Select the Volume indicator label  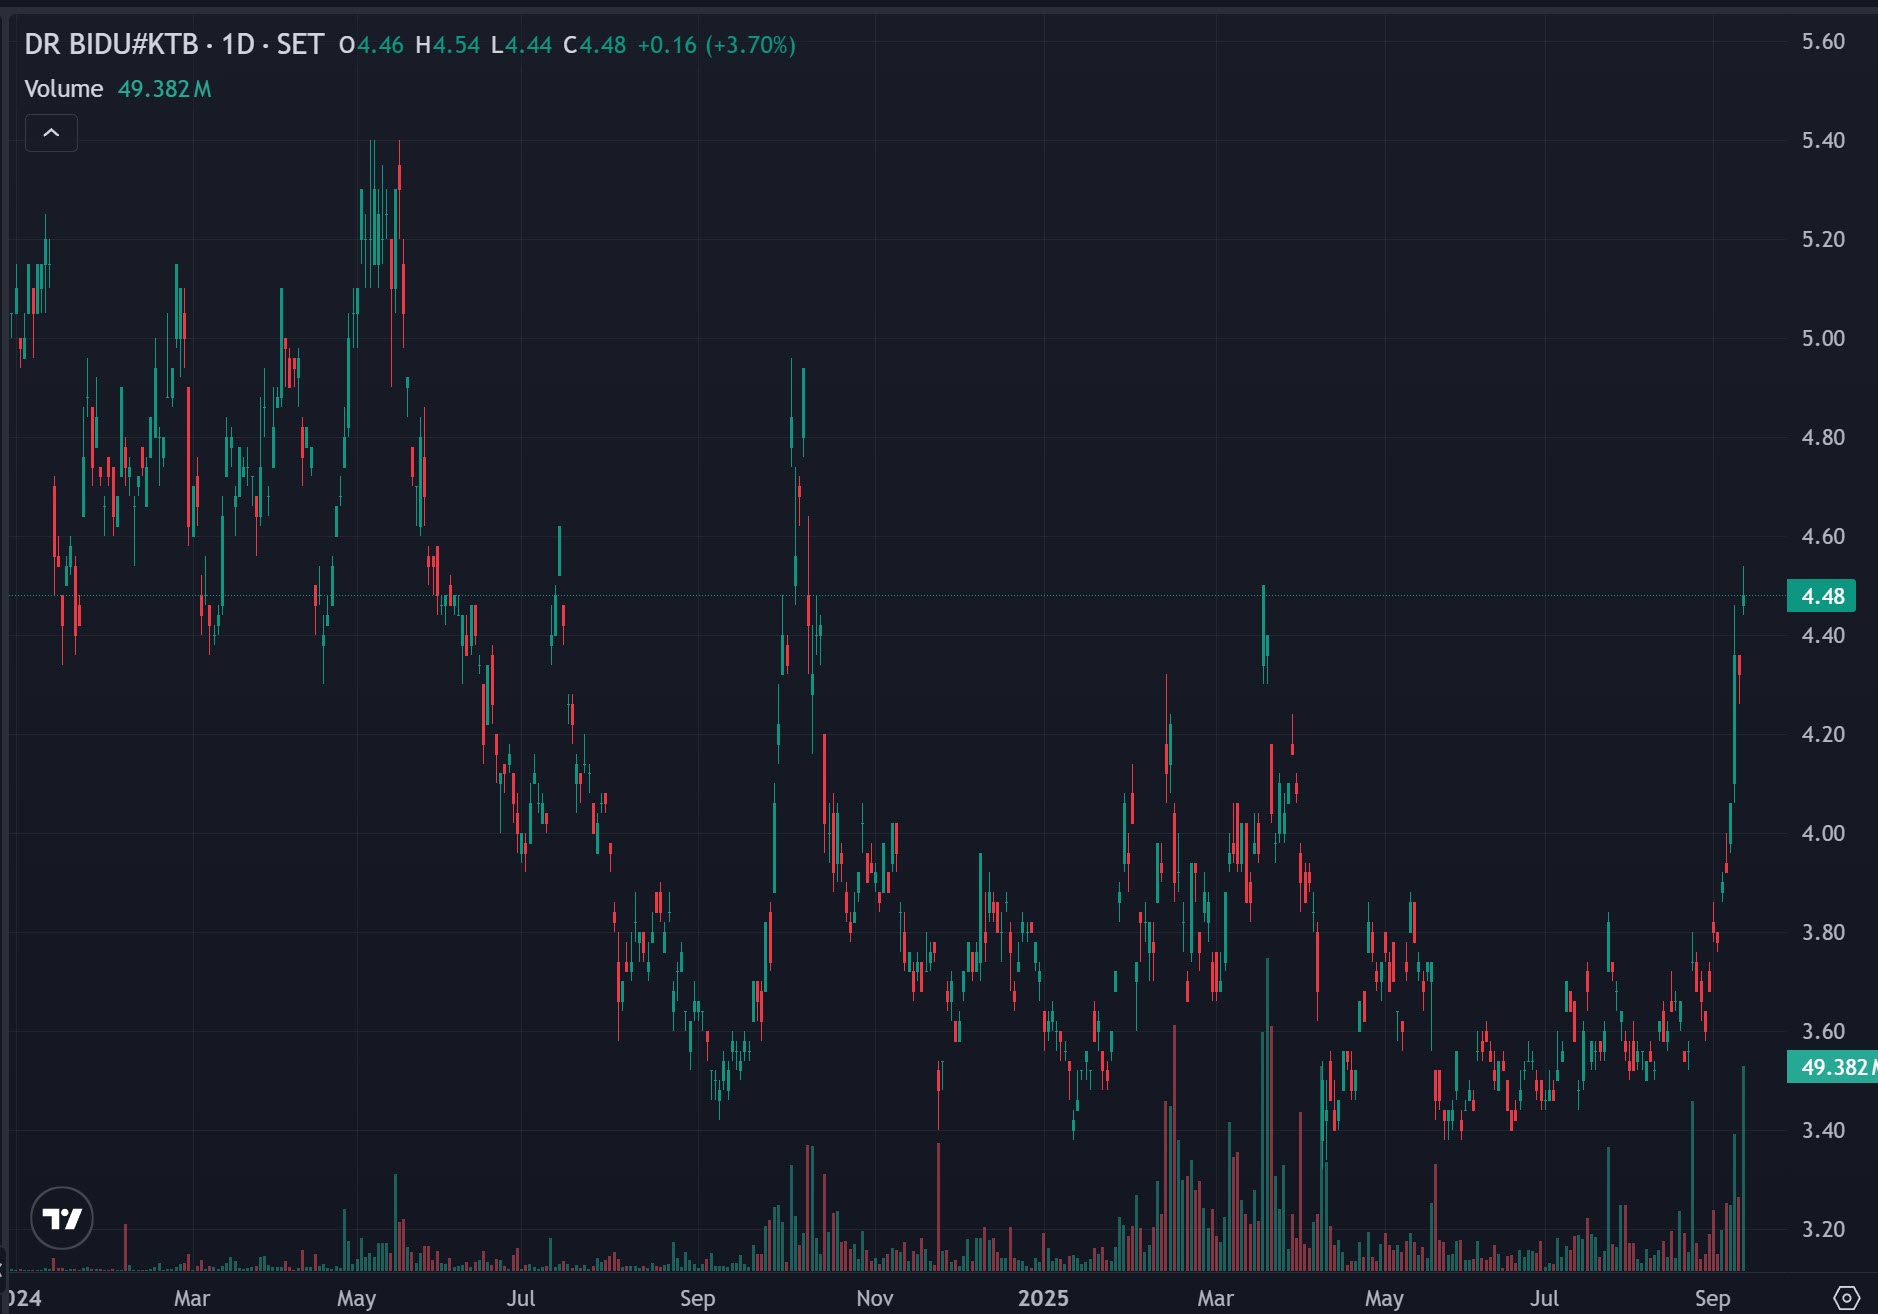click(64, 89)
